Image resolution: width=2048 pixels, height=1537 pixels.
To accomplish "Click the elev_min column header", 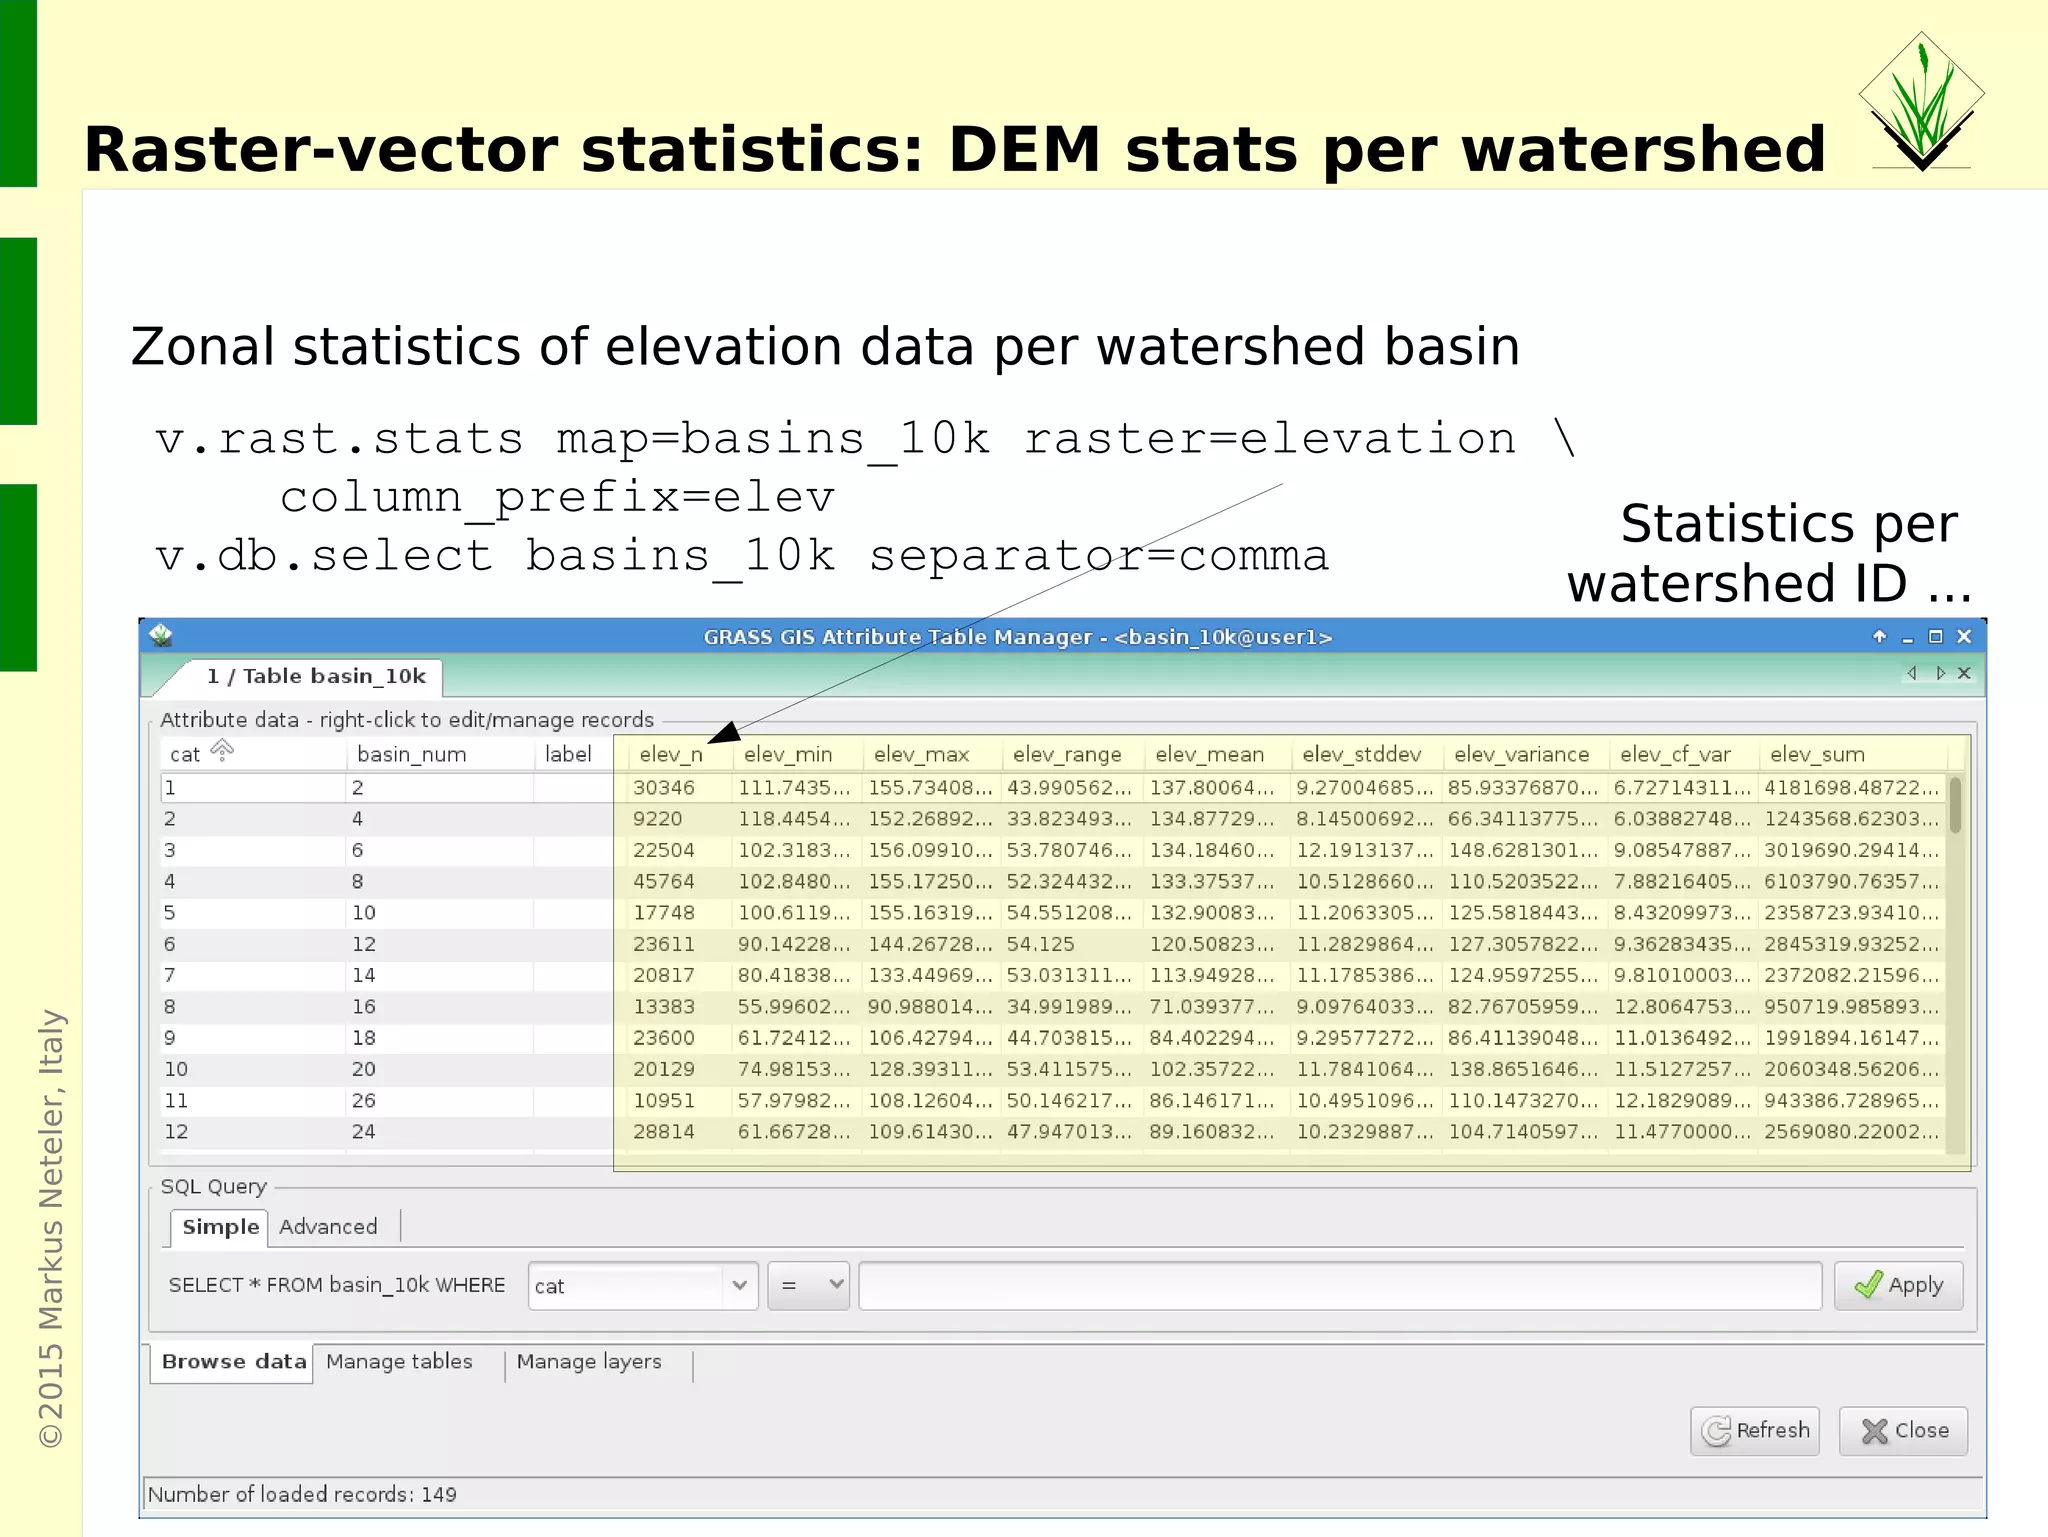I will [797, 754].
